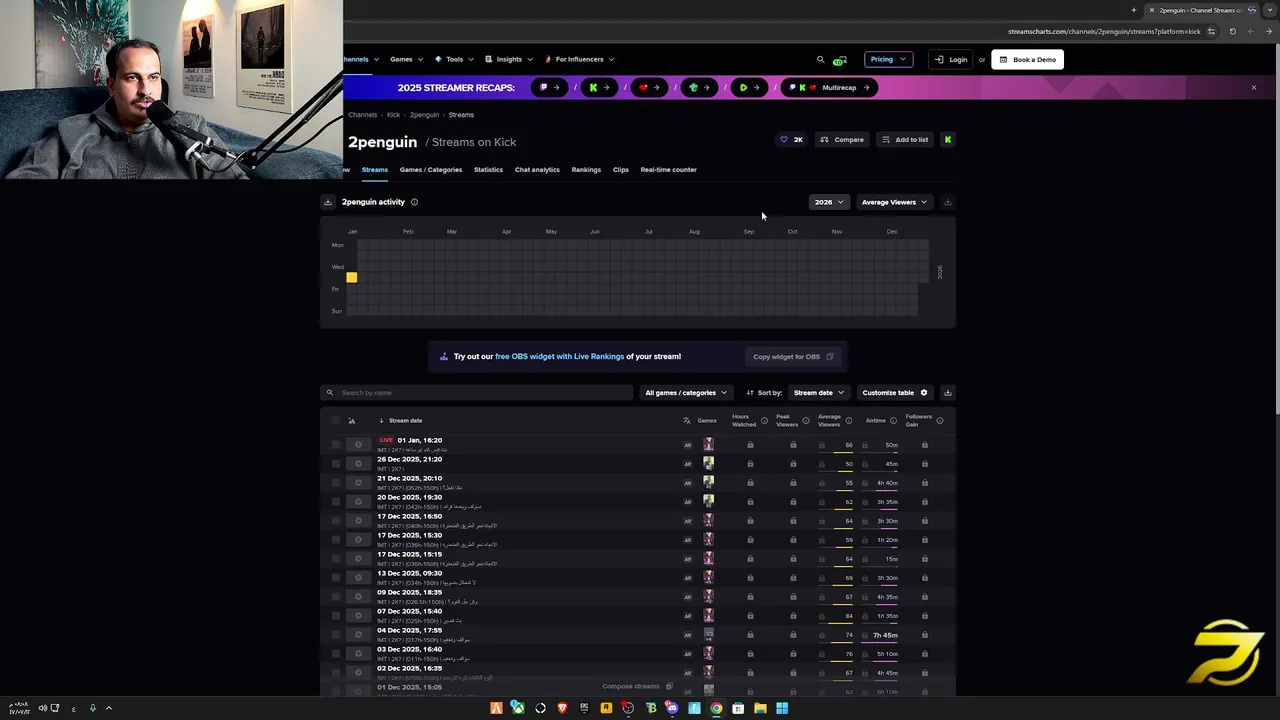Check the box for 17 Dec 2025, 16:50

(336, 521)
